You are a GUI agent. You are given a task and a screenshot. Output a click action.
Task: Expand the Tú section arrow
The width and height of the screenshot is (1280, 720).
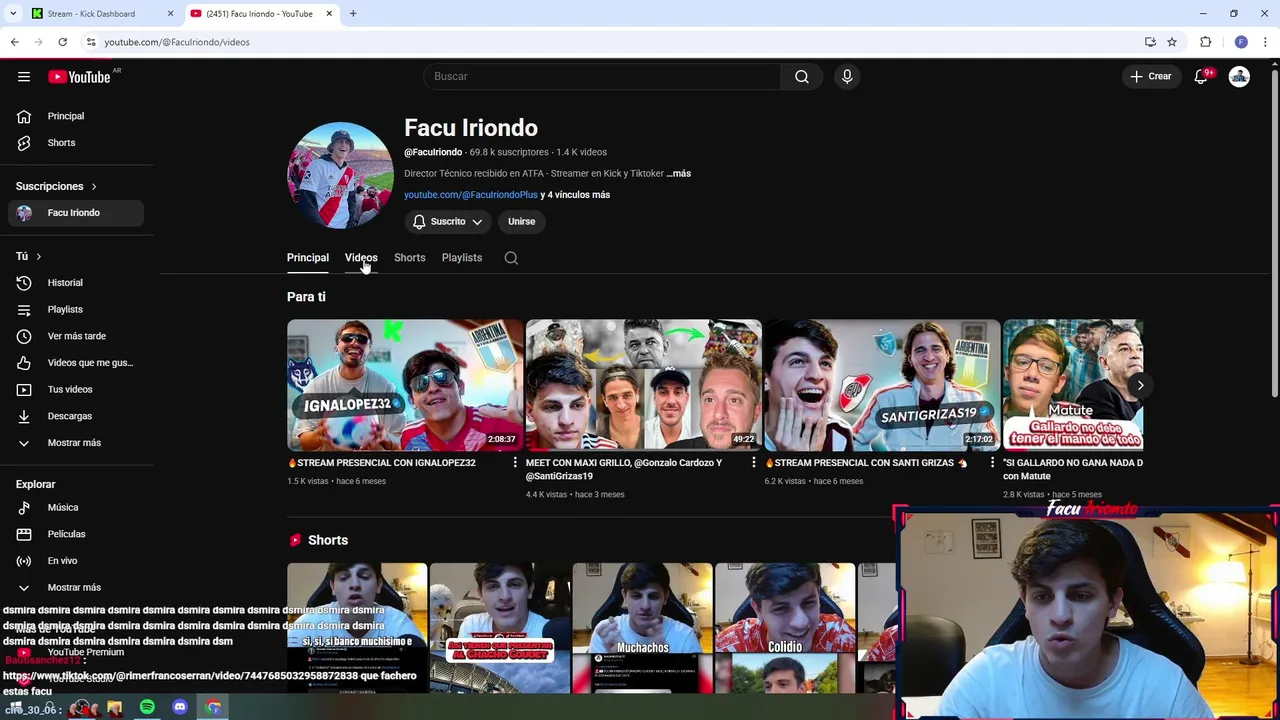point(38,257)
